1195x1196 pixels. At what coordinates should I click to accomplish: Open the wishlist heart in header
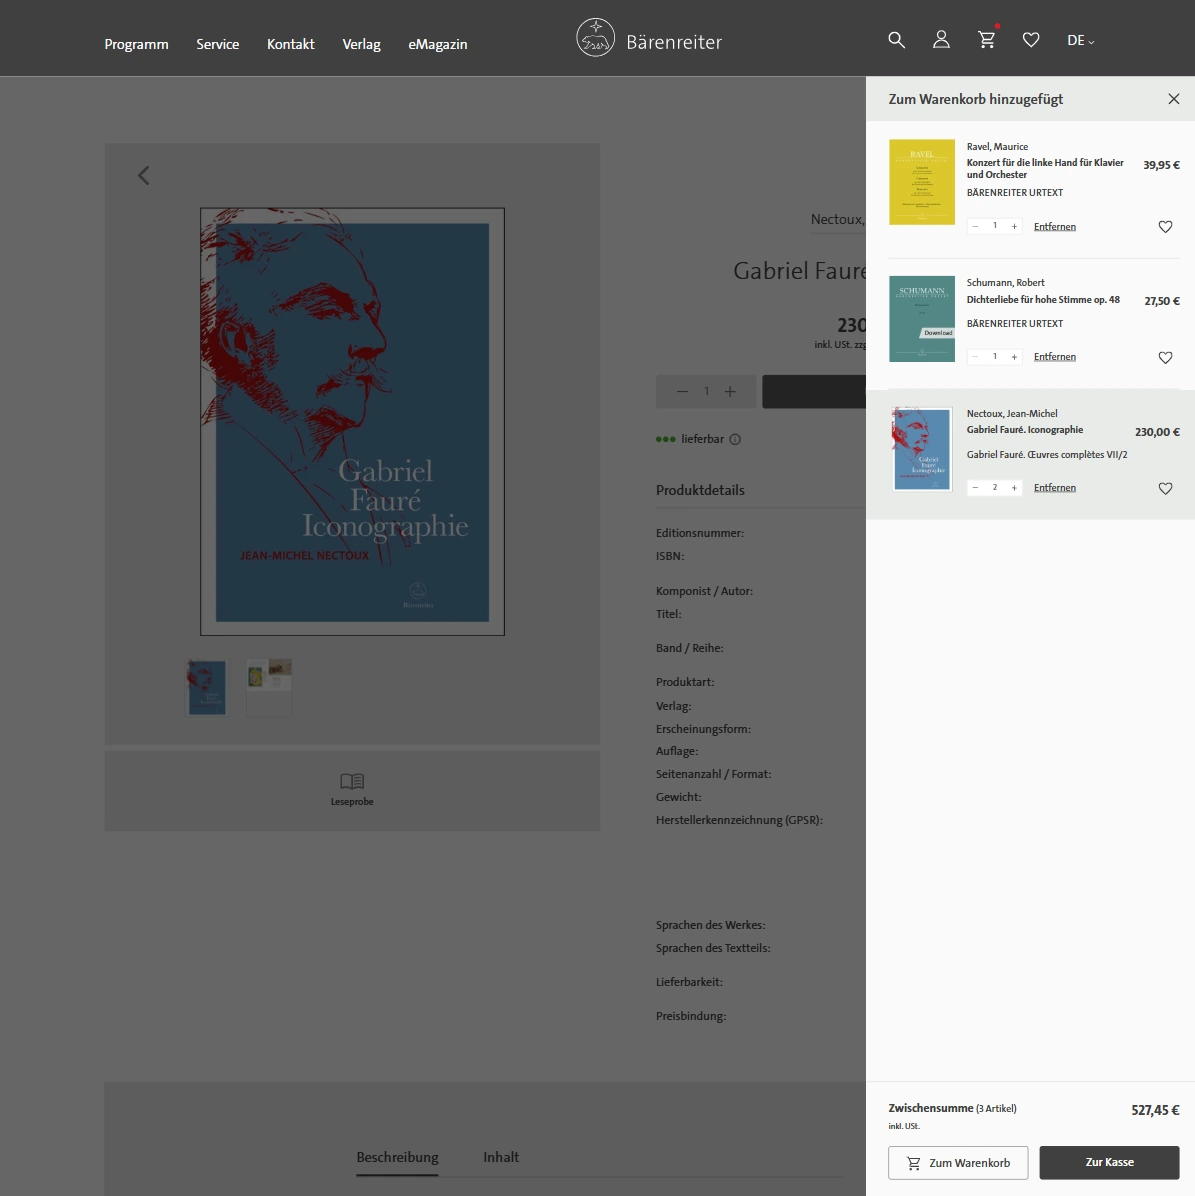click(1031, 40)
